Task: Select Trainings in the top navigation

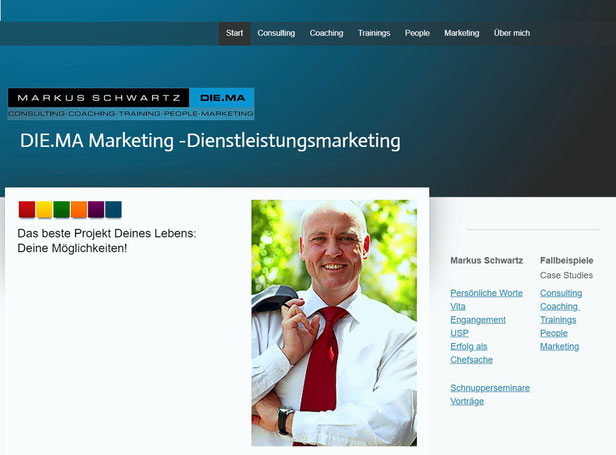Action: click(x=374, y=33)
